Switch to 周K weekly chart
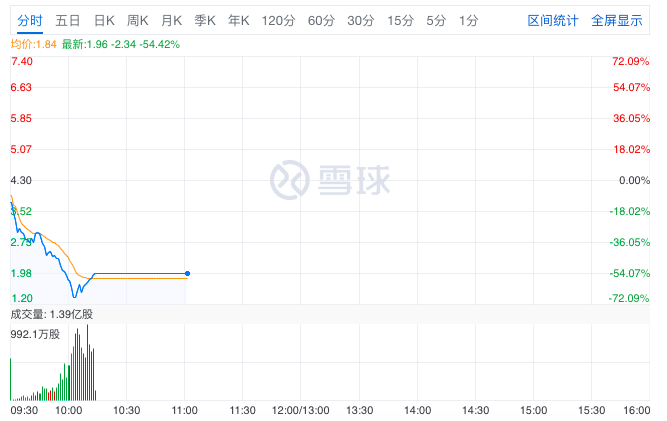 click(138, 20)
